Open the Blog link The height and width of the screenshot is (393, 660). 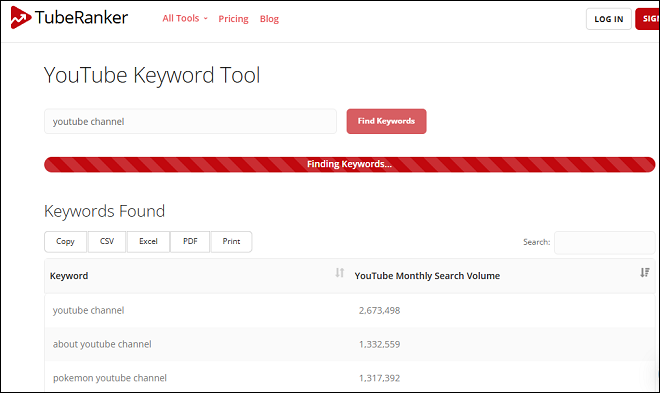tap(269, 19)
